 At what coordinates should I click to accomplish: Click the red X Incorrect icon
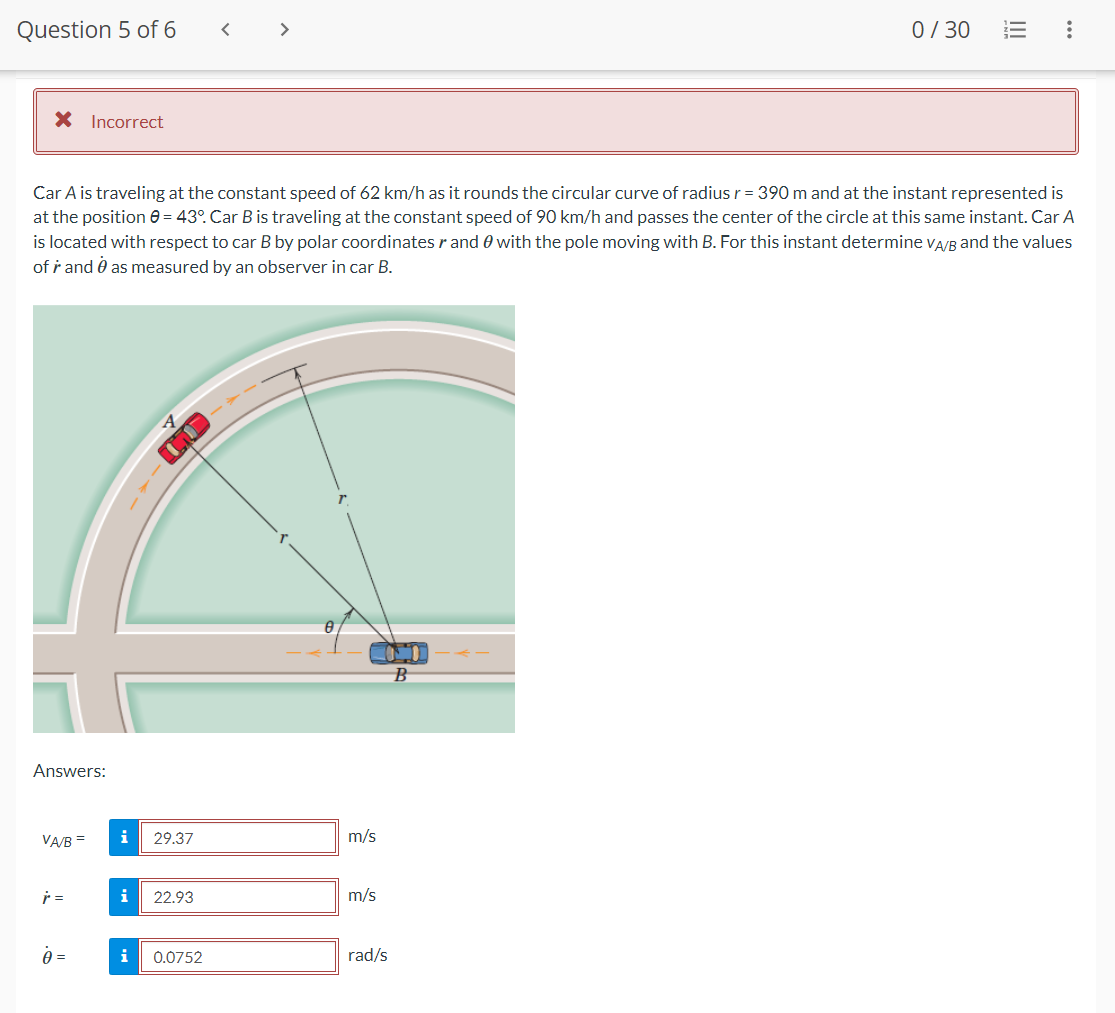[63, 119]
